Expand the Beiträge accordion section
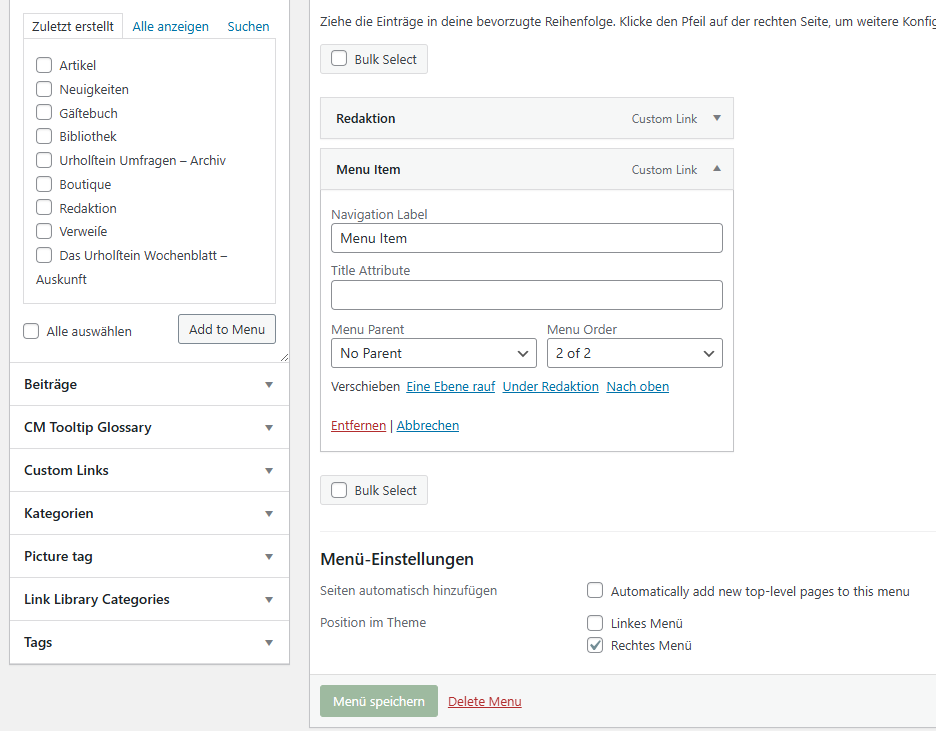 tap(268, 385)
